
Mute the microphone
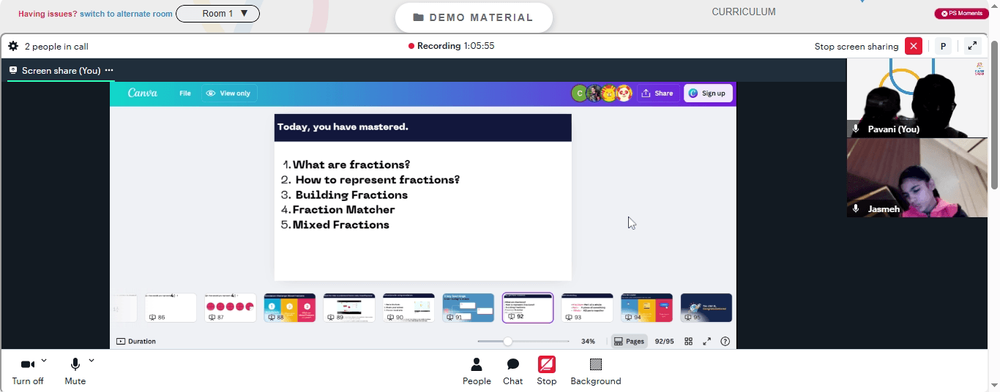click(x=75, y=372)
